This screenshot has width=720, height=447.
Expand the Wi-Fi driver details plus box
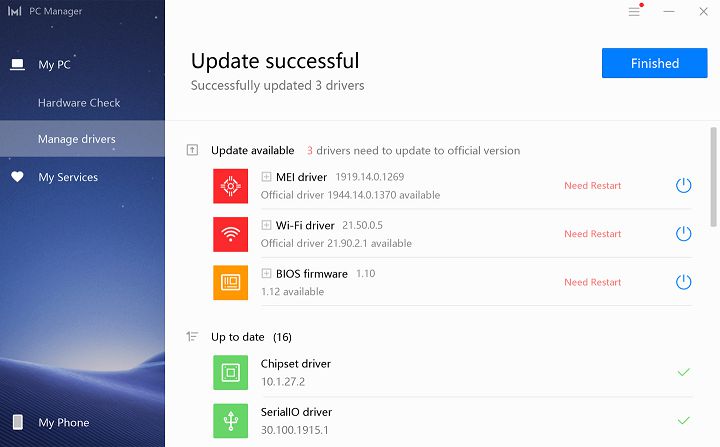(266, 225)
